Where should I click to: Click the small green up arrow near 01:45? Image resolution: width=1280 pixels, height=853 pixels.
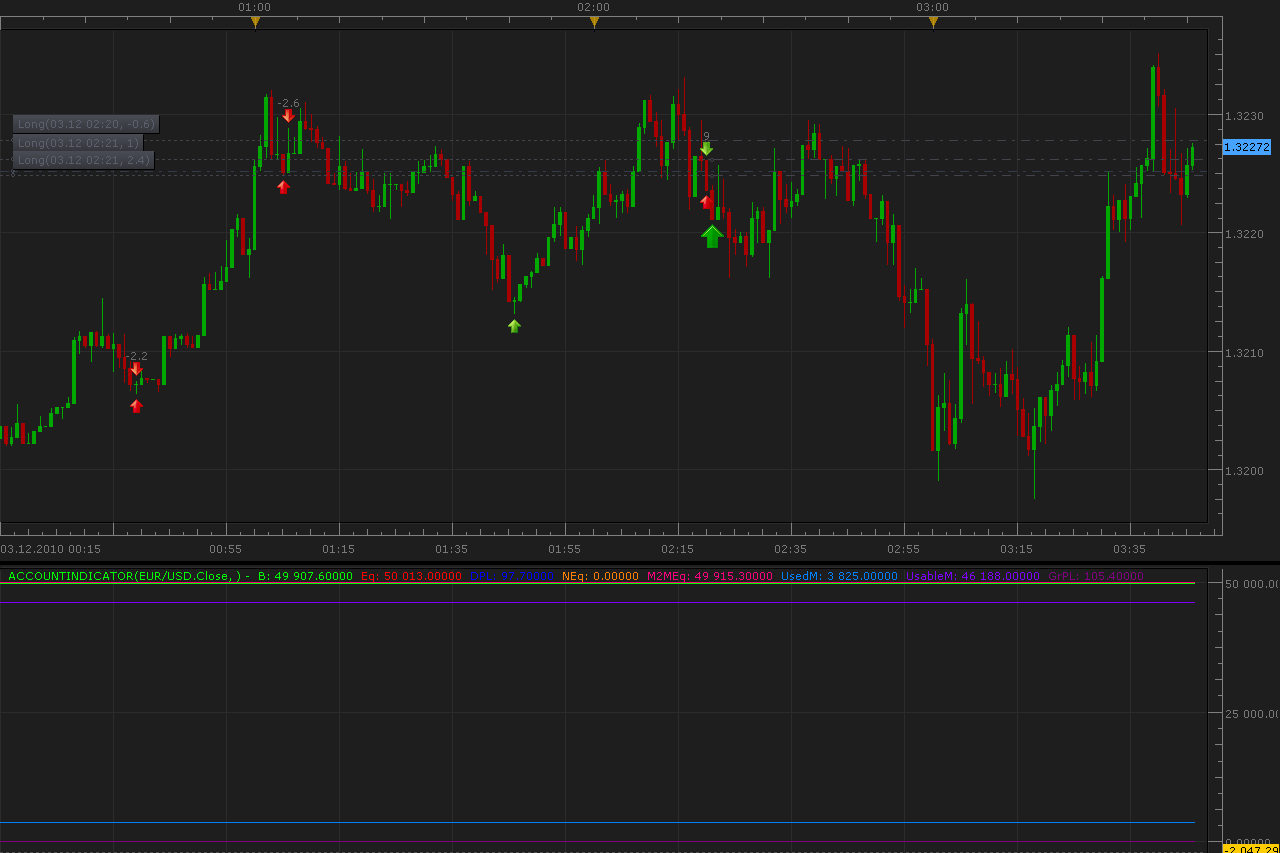click(514, 326)
